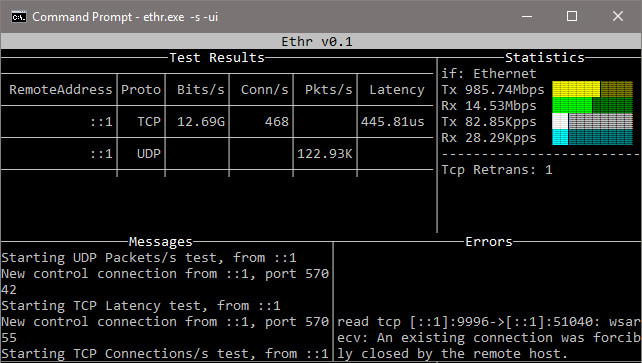Viewport: 642px width, 363px height.
Task: Click the Ethr v0.1 header bar
Action: [x=321, y=41]
